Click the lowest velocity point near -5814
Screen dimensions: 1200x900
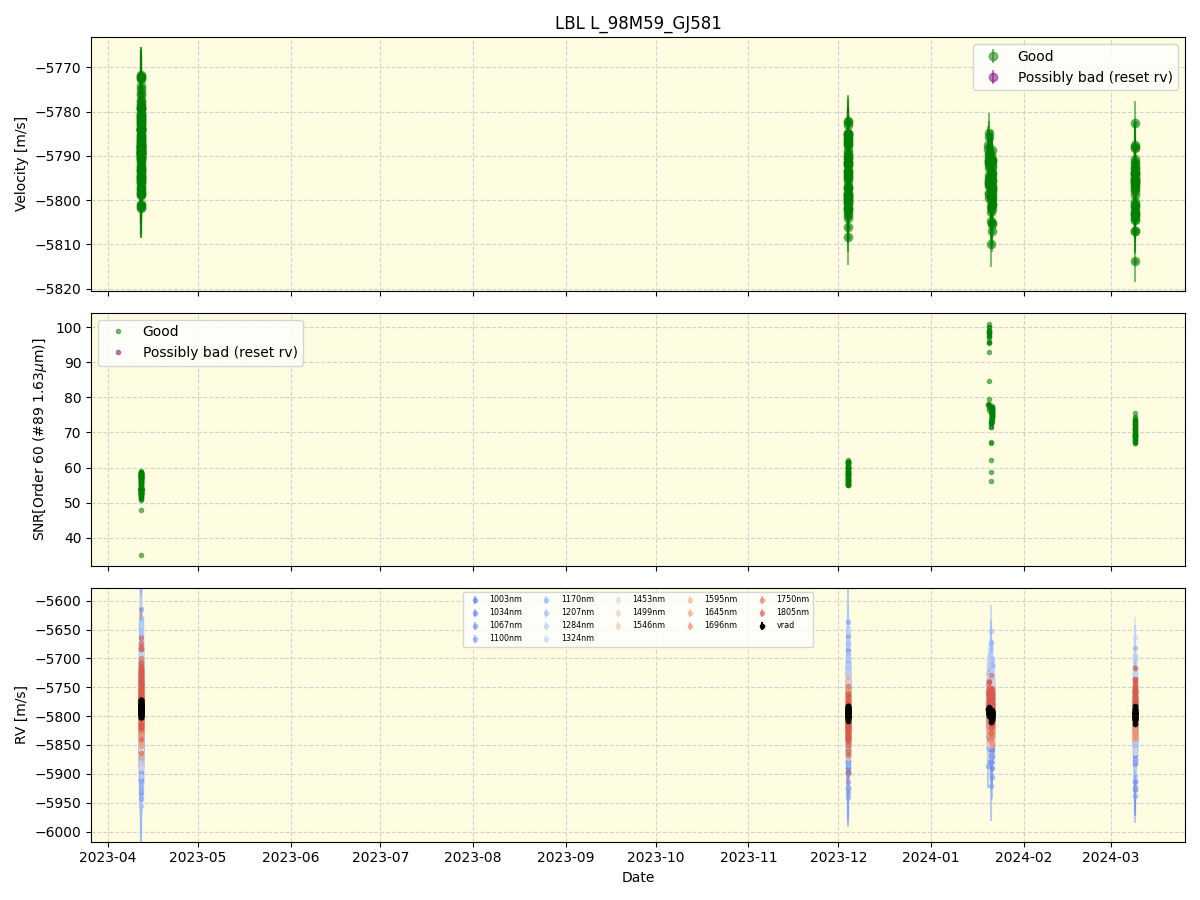(1135, 261)
